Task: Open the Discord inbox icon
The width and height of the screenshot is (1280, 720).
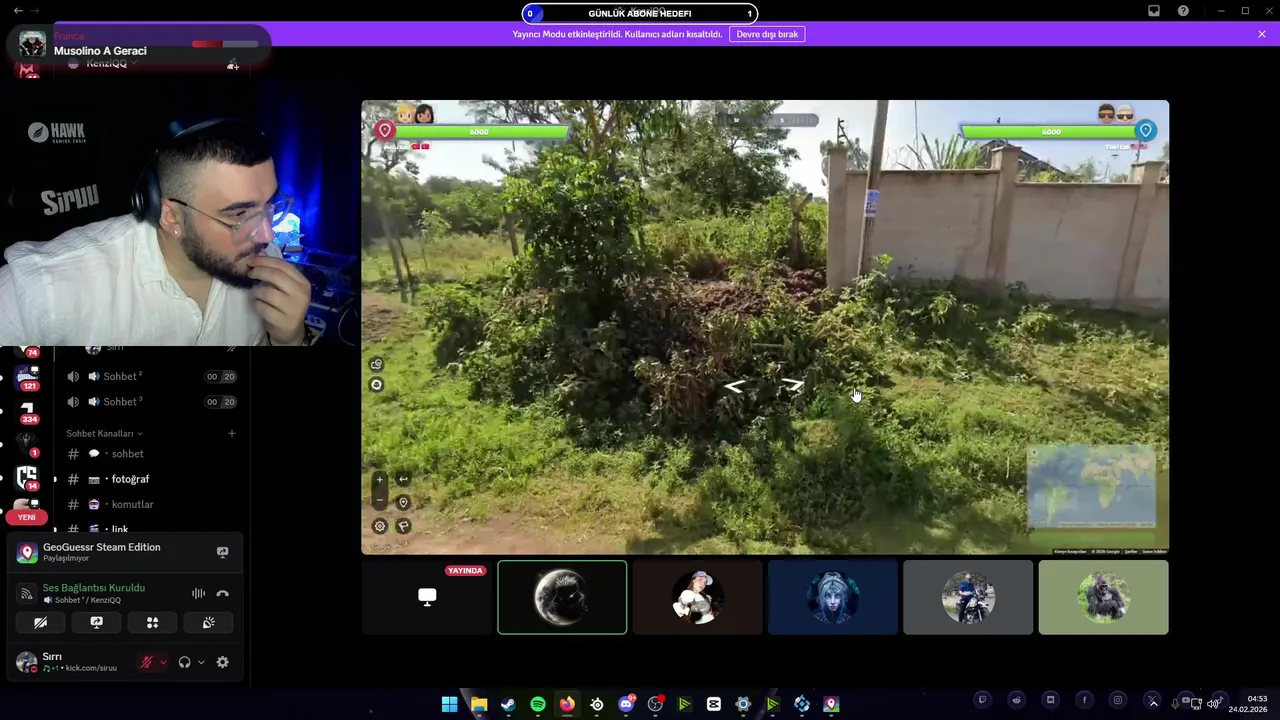Action: pos(1154,11)
